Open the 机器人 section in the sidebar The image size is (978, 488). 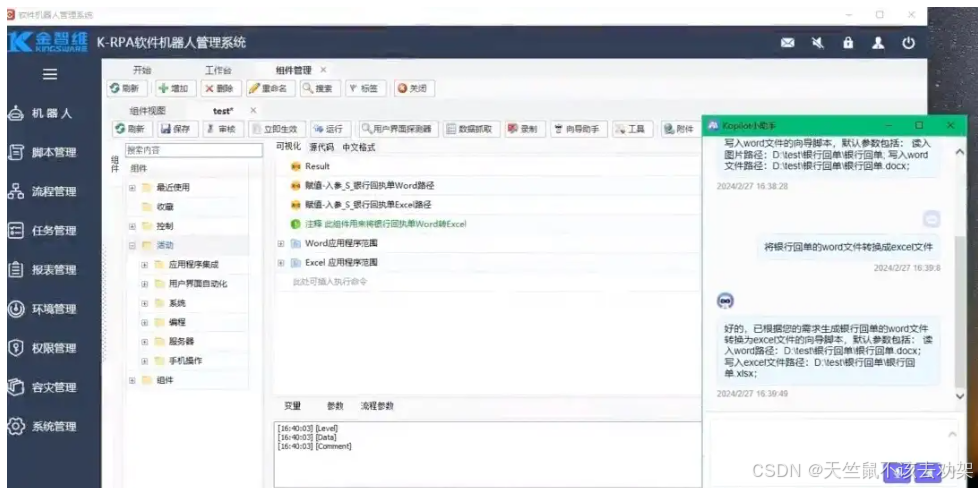[41, 114]
